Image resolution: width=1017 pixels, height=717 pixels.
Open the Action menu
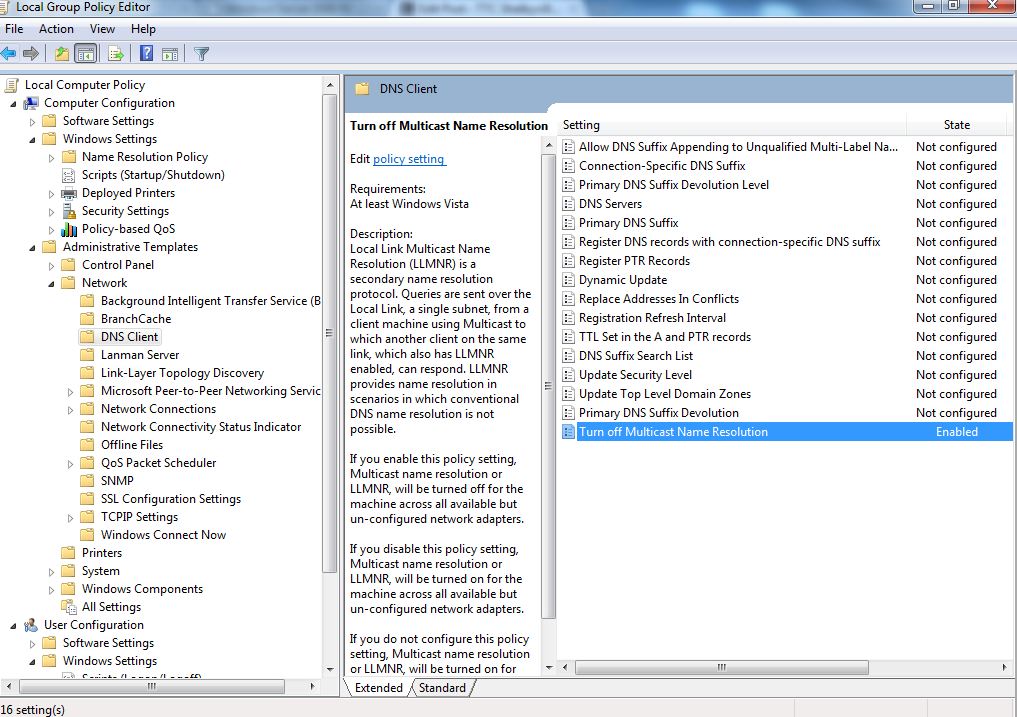[x=56, y=29]
